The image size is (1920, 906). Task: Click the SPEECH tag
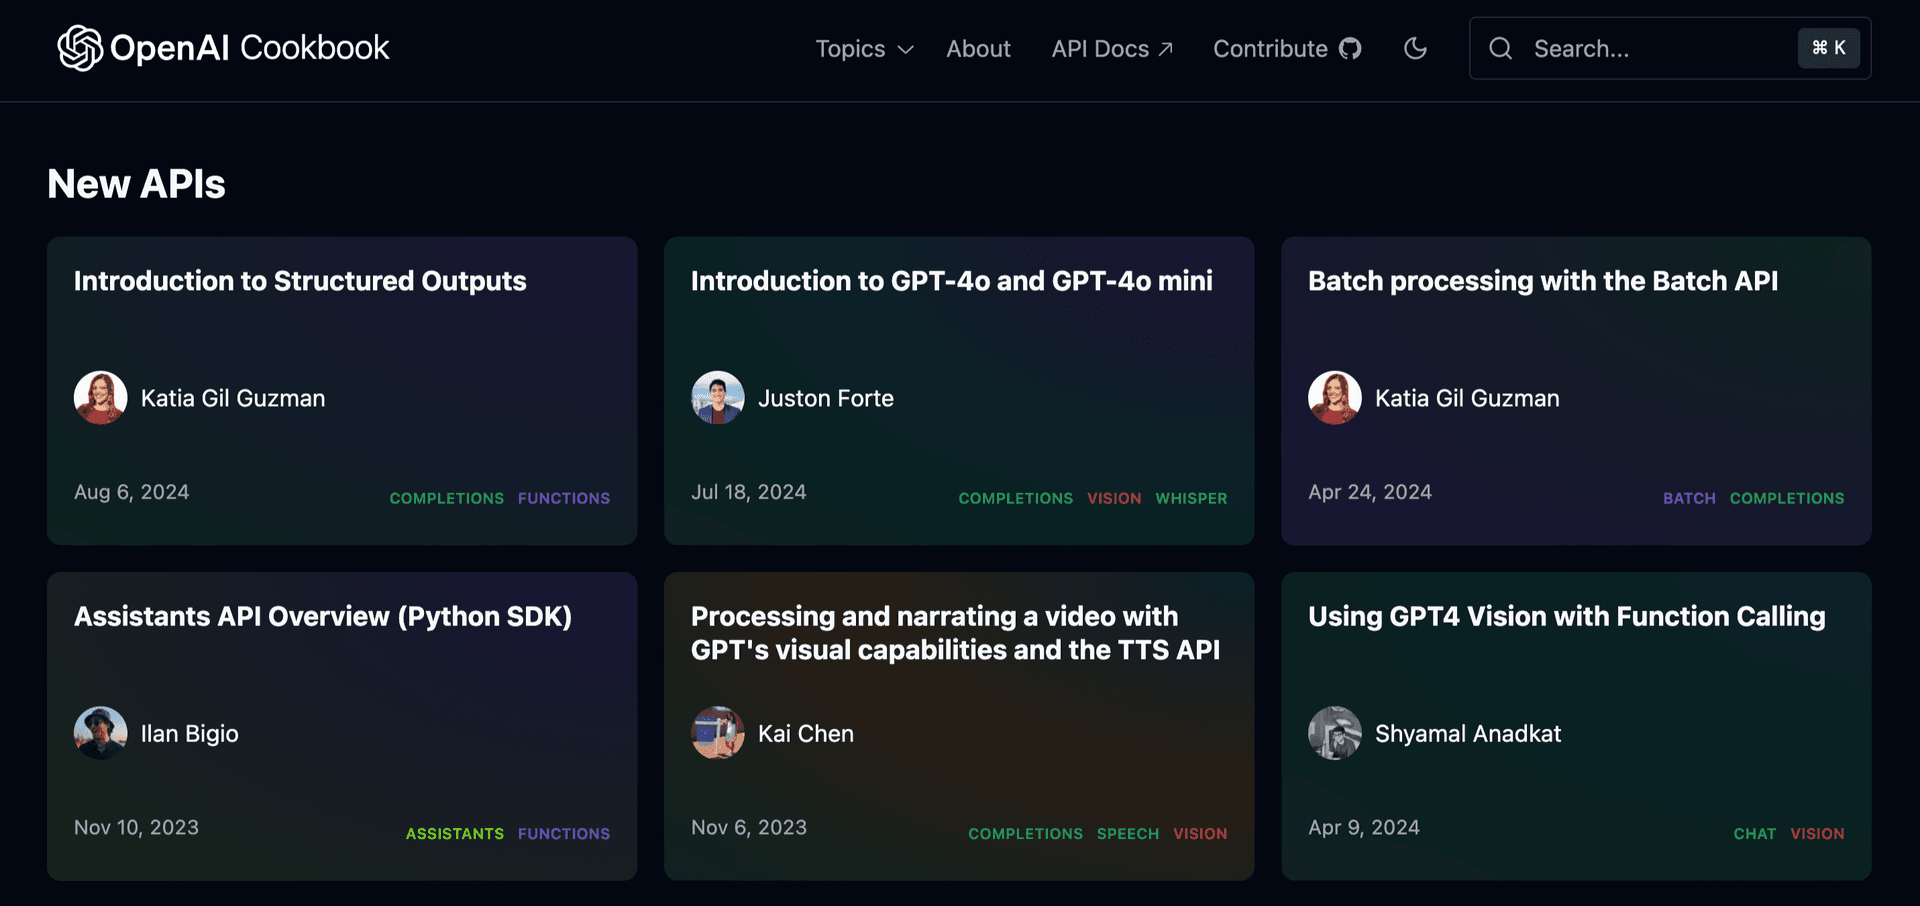(x=1128, y=834)
